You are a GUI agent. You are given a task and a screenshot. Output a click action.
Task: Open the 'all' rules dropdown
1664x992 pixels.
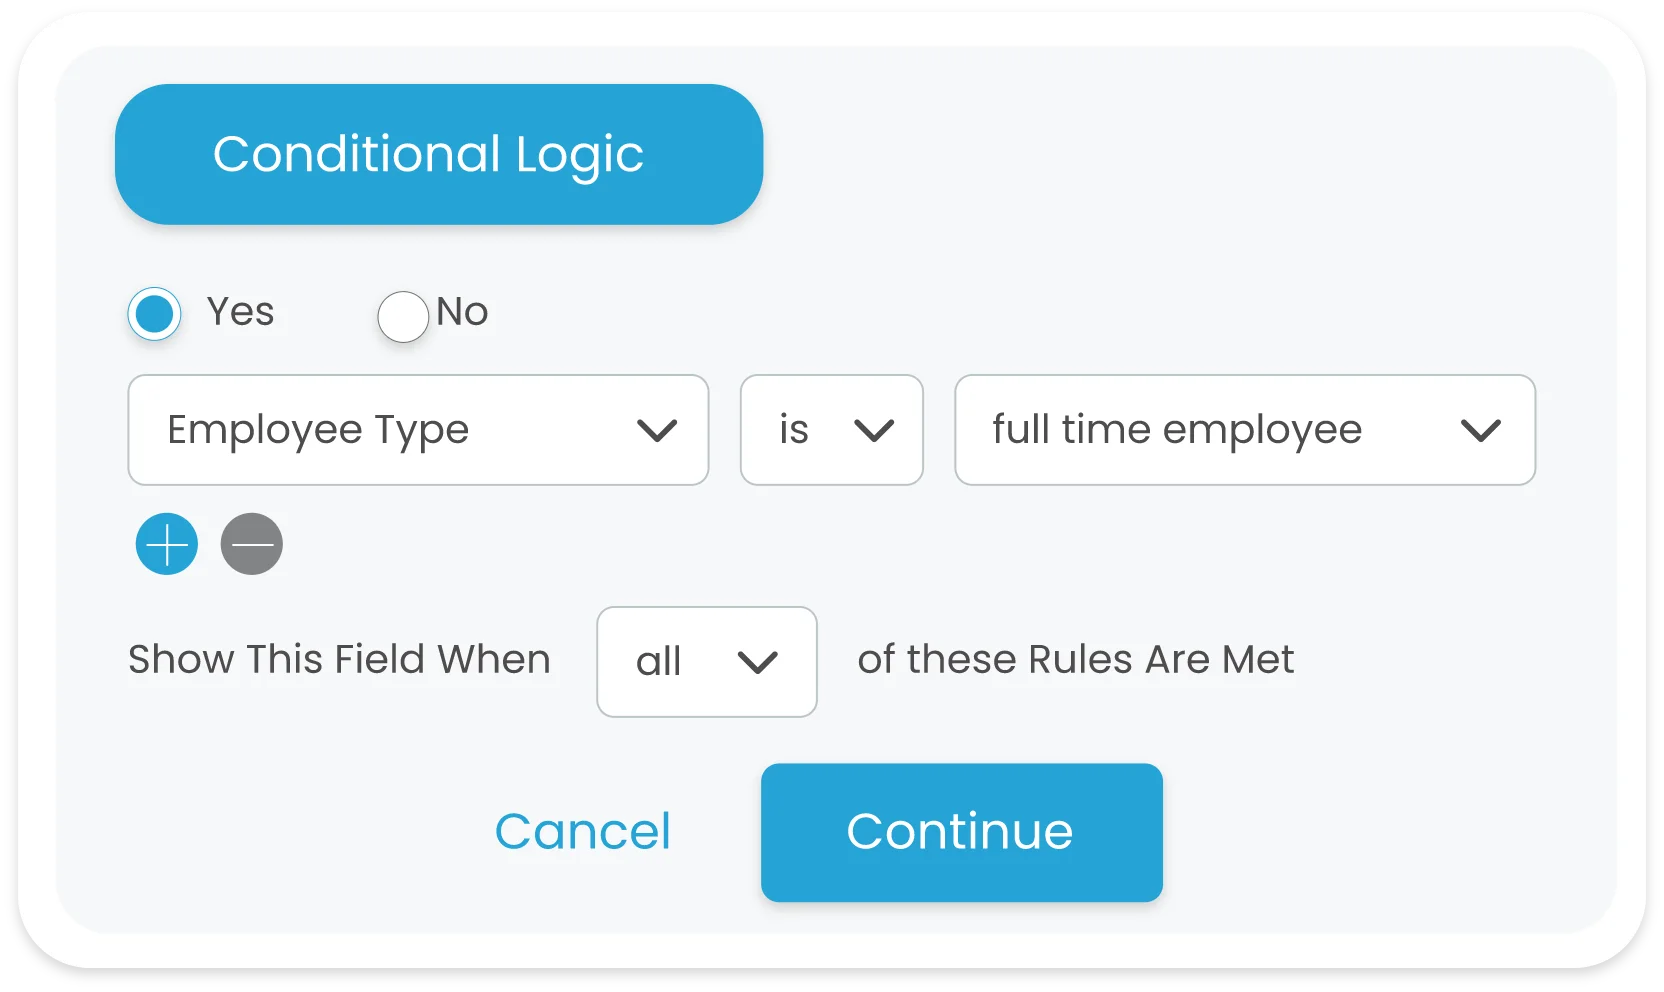(x=706, y=662)
